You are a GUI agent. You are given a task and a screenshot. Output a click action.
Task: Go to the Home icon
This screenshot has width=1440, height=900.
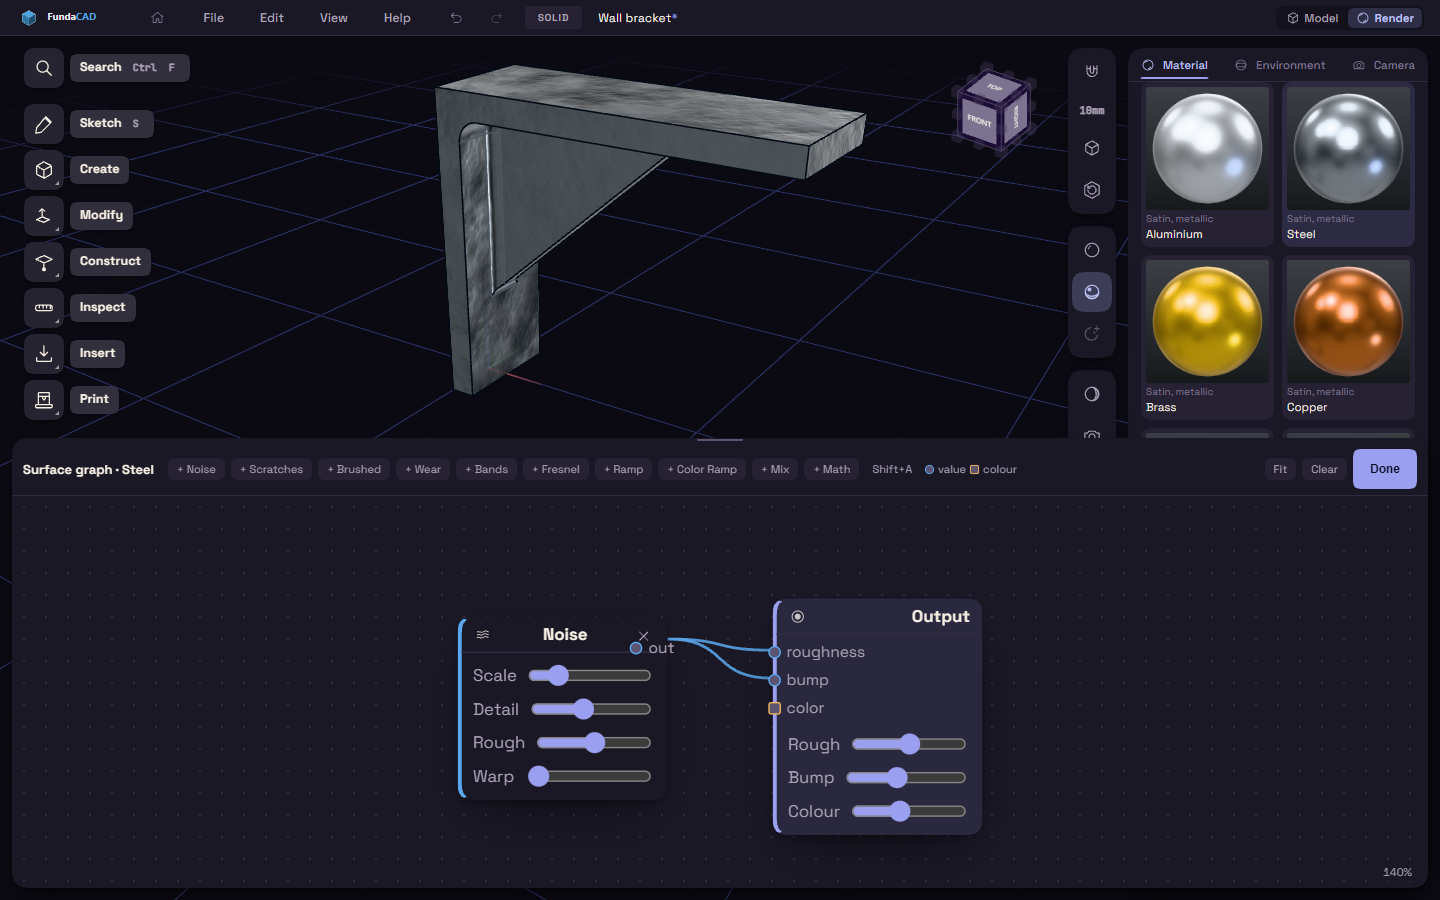click(157, 18)
